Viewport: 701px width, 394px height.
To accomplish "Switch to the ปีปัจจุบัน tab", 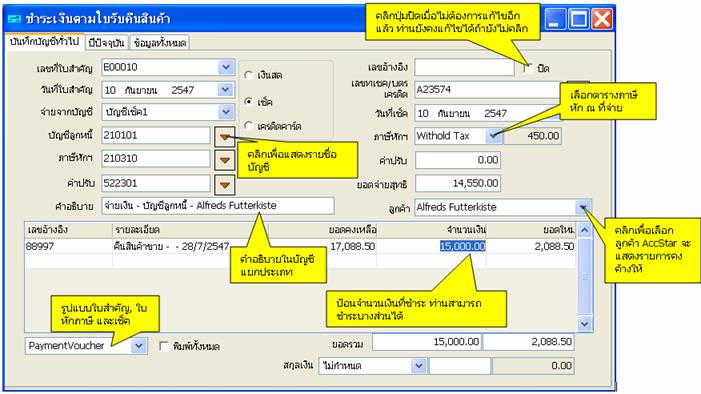I will (106, 43).
